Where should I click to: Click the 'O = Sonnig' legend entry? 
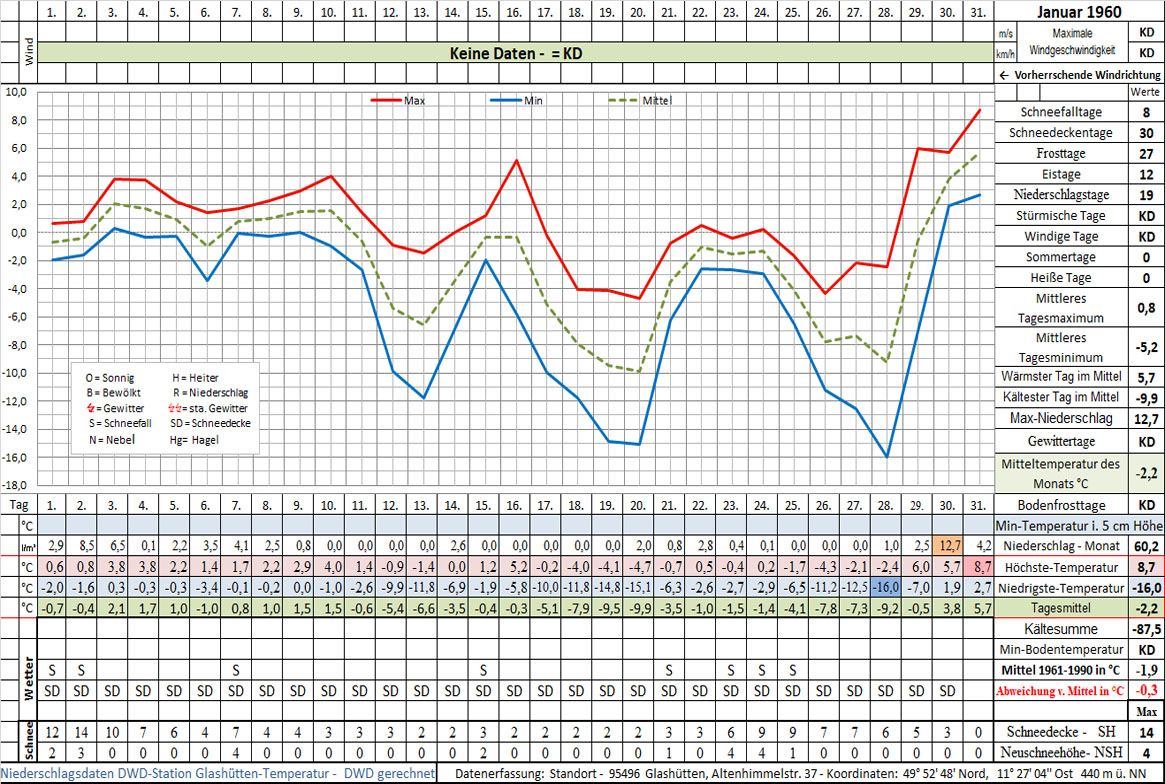(110, 378)
